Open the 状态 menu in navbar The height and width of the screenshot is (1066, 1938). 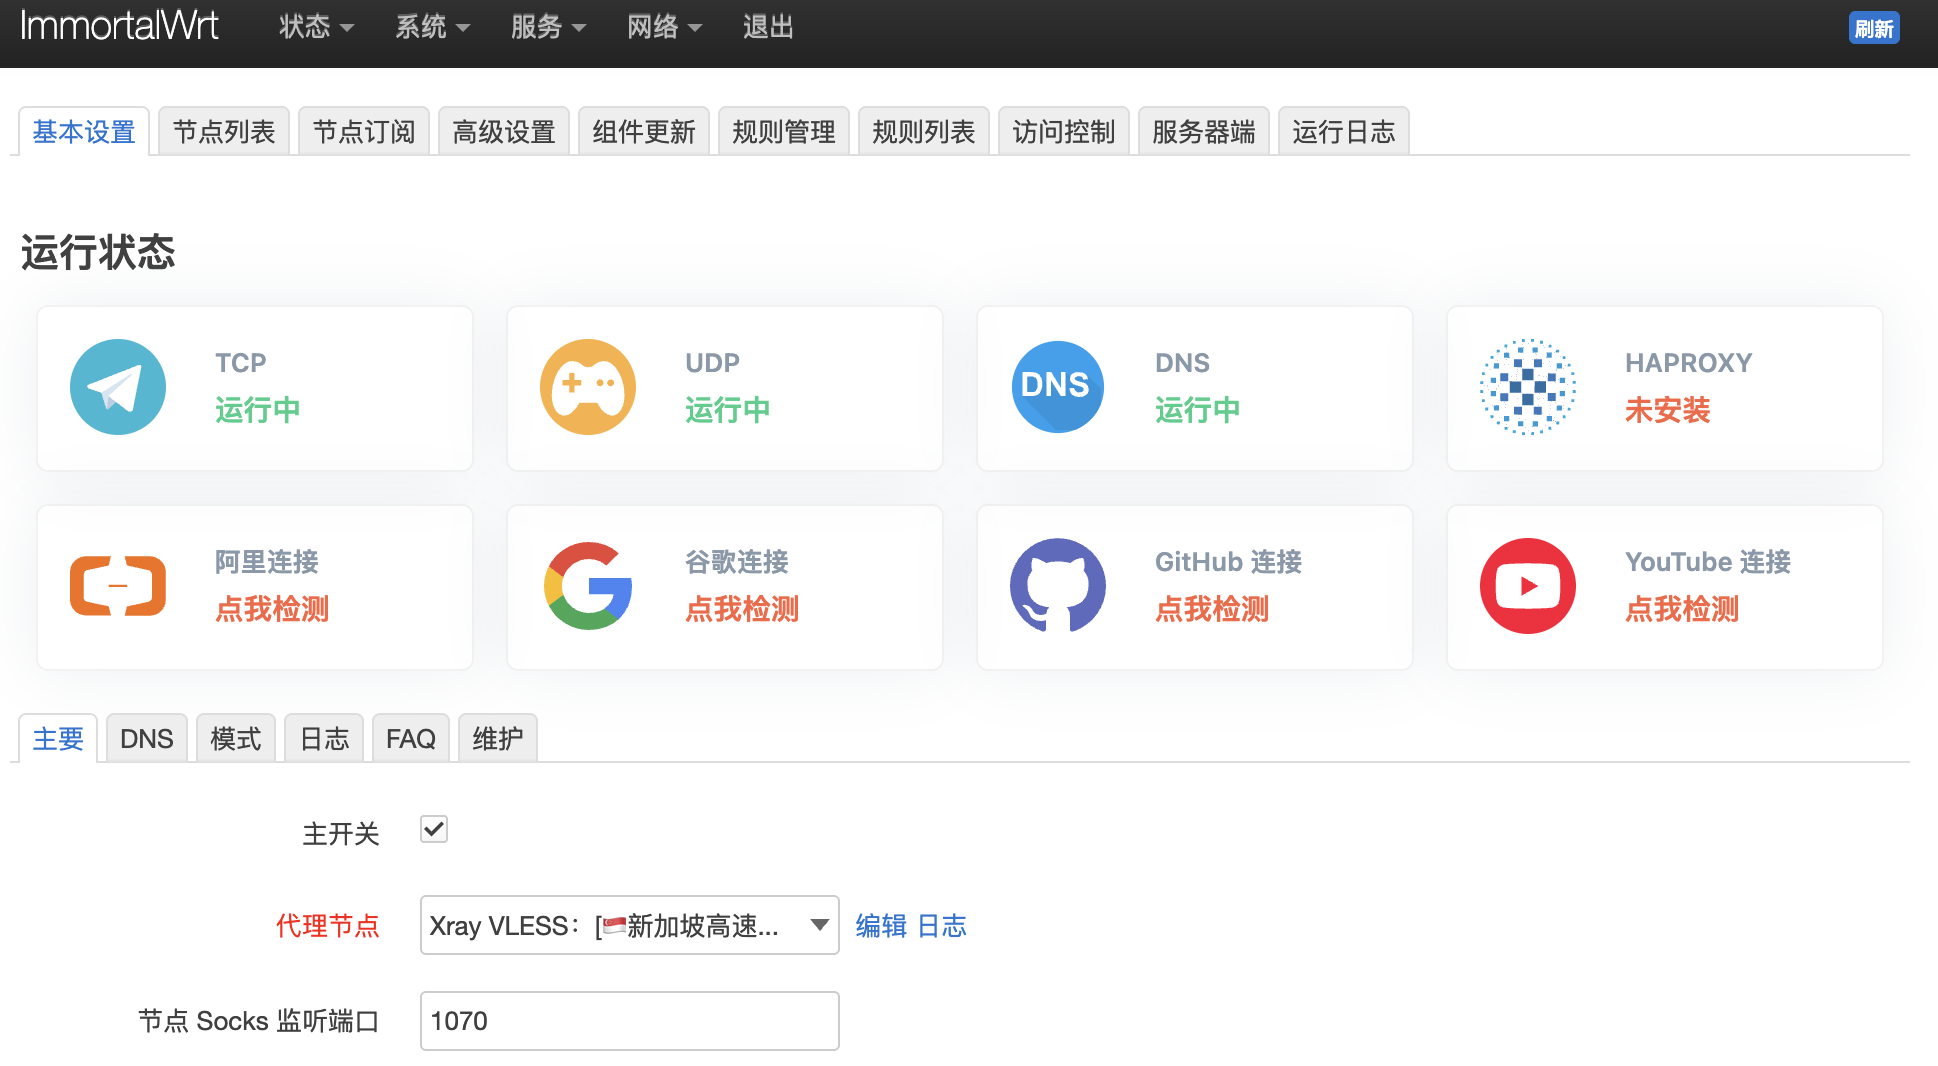[316, 27]
